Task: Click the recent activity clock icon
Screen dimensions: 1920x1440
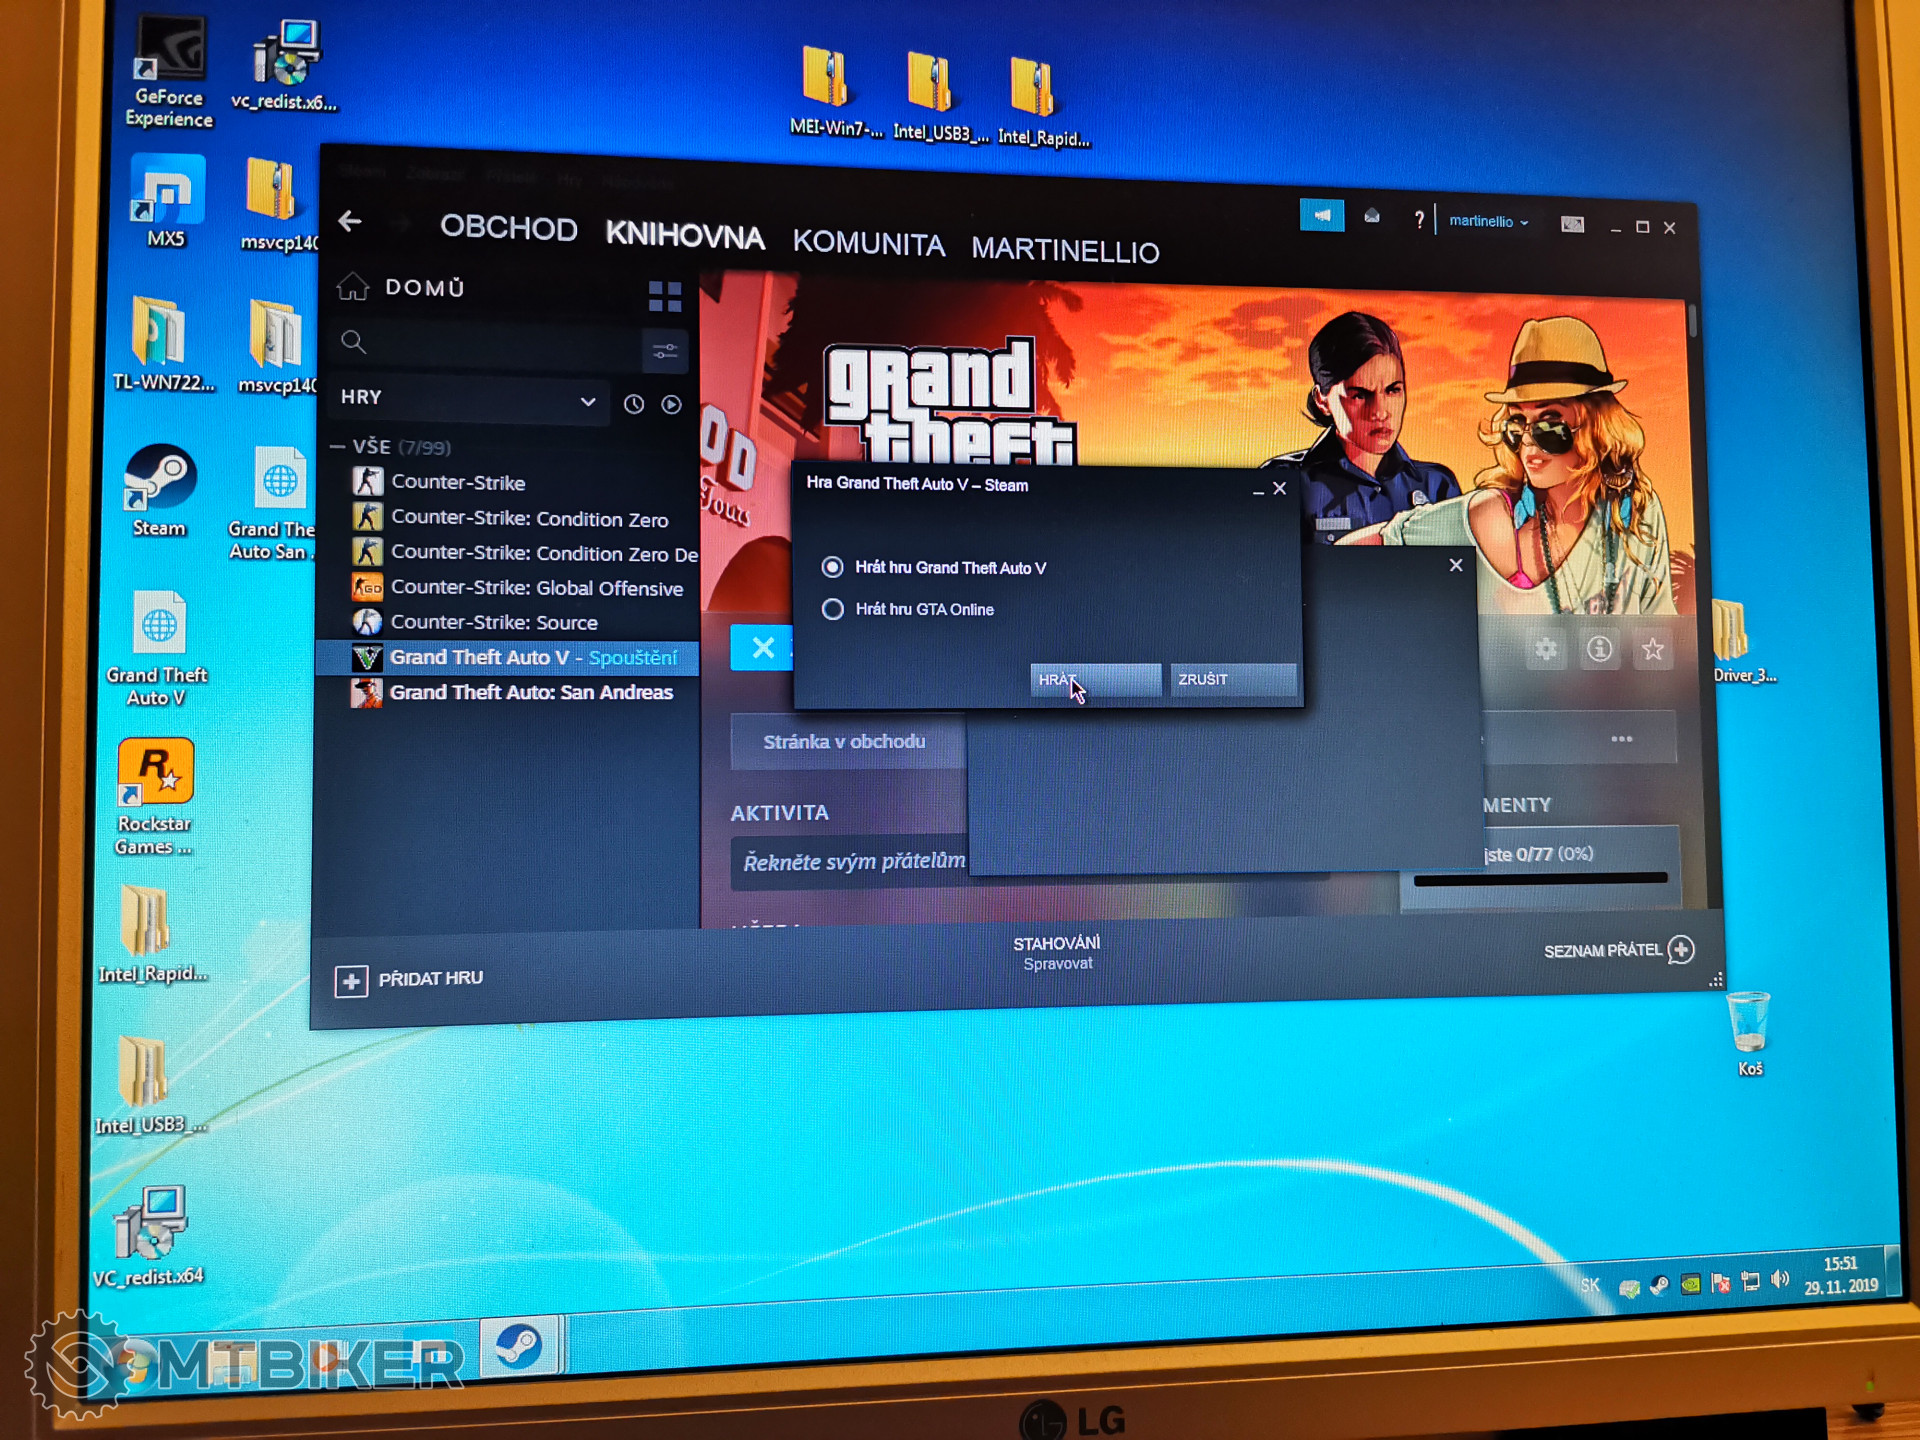Action: 634,404
